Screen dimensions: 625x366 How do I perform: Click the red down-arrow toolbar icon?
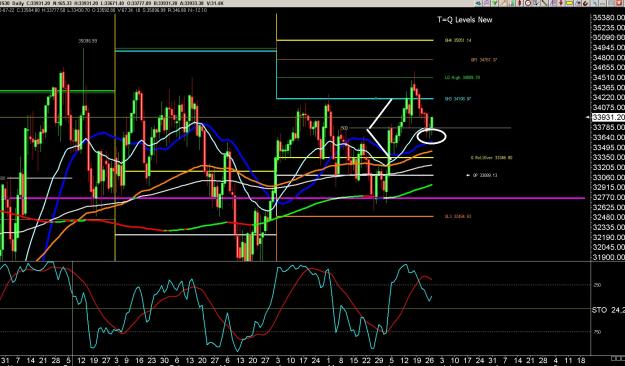(561, 3)
